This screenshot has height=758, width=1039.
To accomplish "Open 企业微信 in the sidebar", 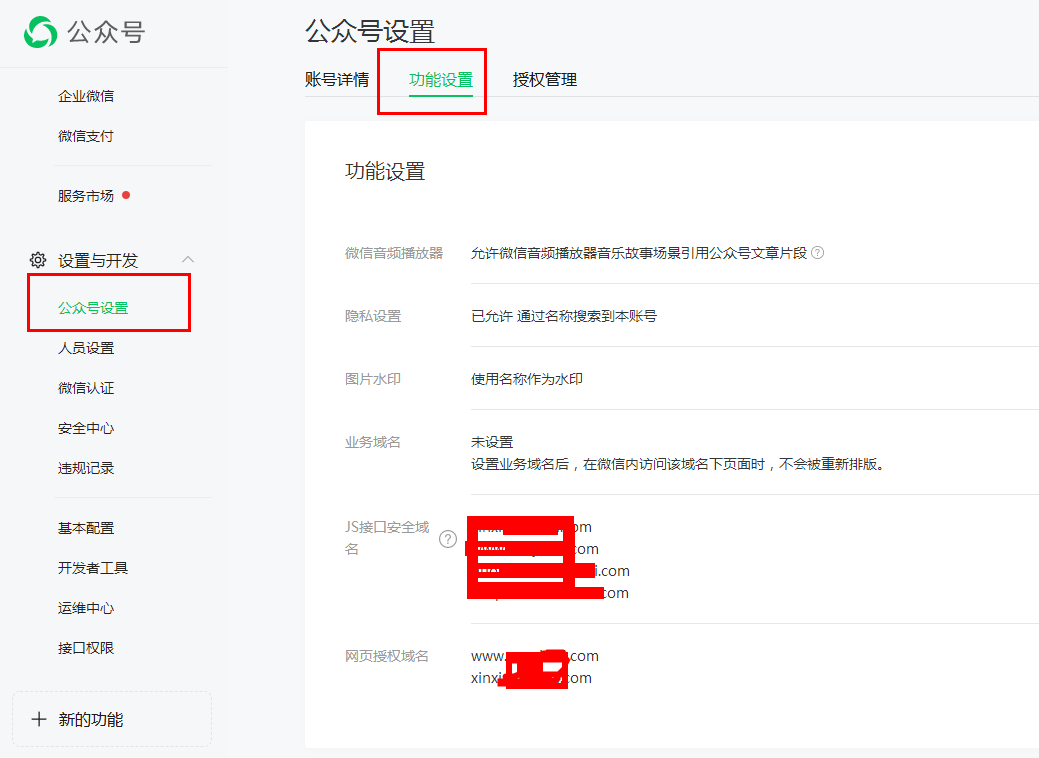I will pos(86,96).
